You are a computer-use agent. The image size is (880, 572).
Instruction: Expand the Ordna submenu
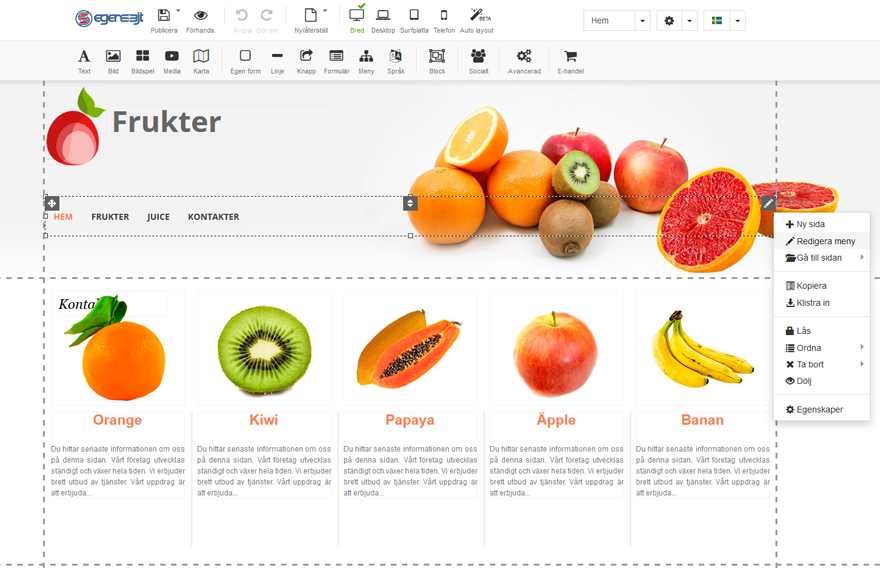[822, 347]
